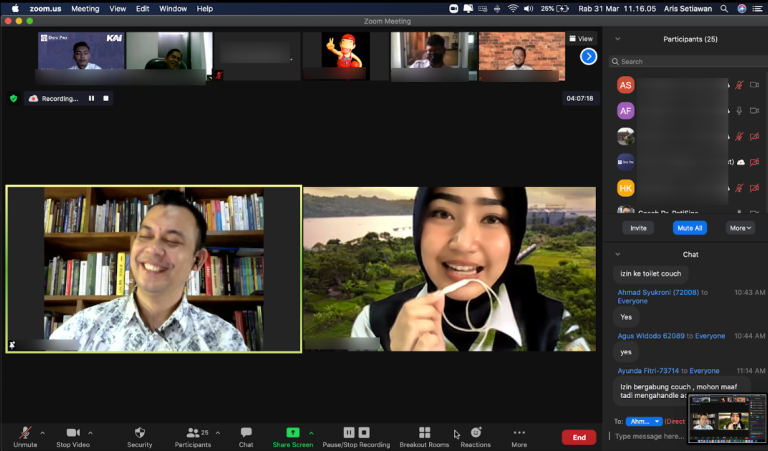Pause recording in bottom toolbar

pyautogui.click(x=349, y=432)
